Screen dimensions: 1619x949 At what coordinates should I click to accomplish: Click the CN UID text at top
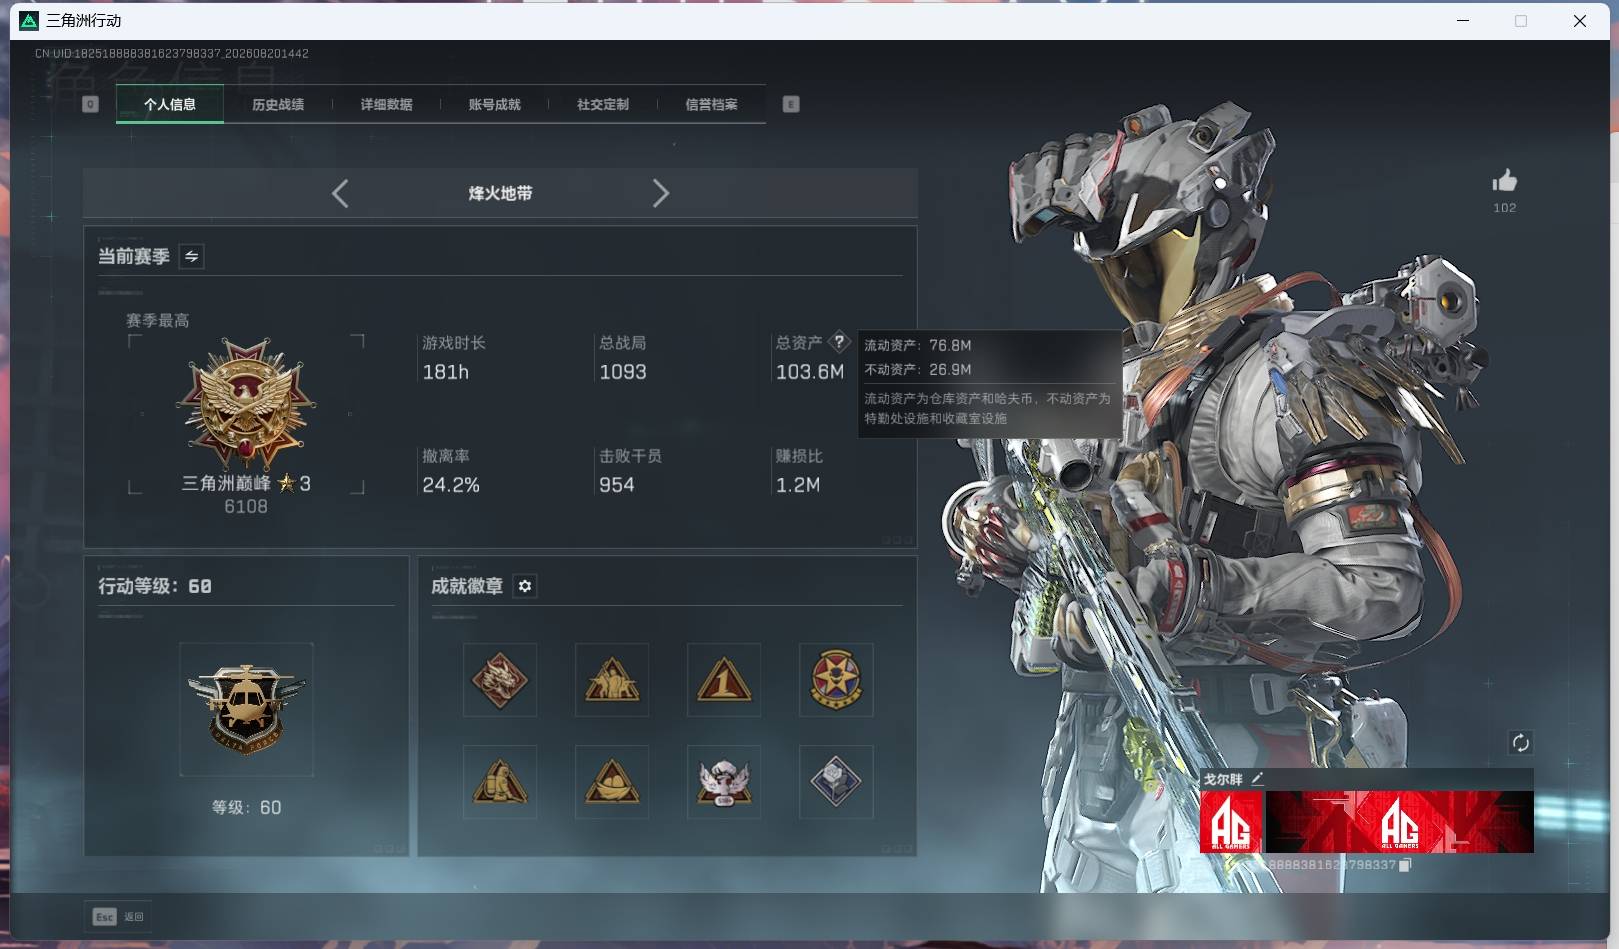pyautogui.click(x=172, y=53)
